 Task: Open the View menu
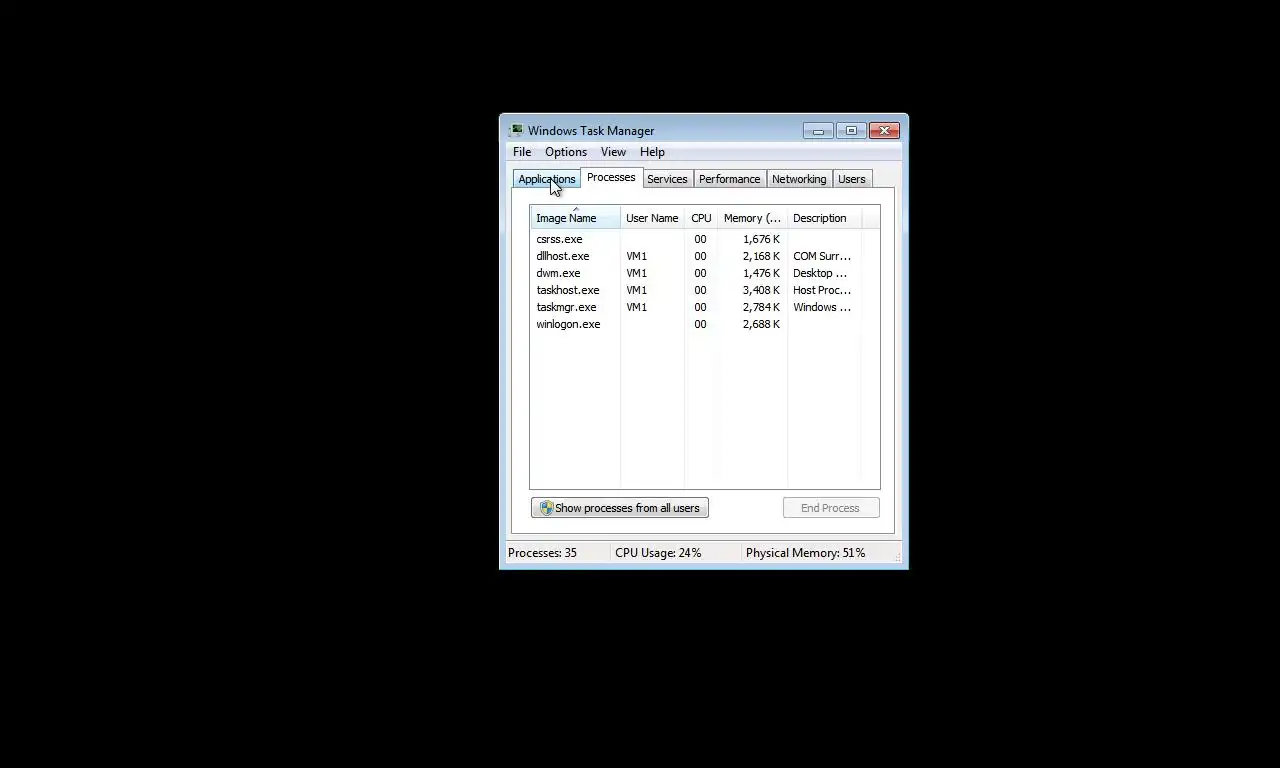pyautogui.click(x=613, y=152)
